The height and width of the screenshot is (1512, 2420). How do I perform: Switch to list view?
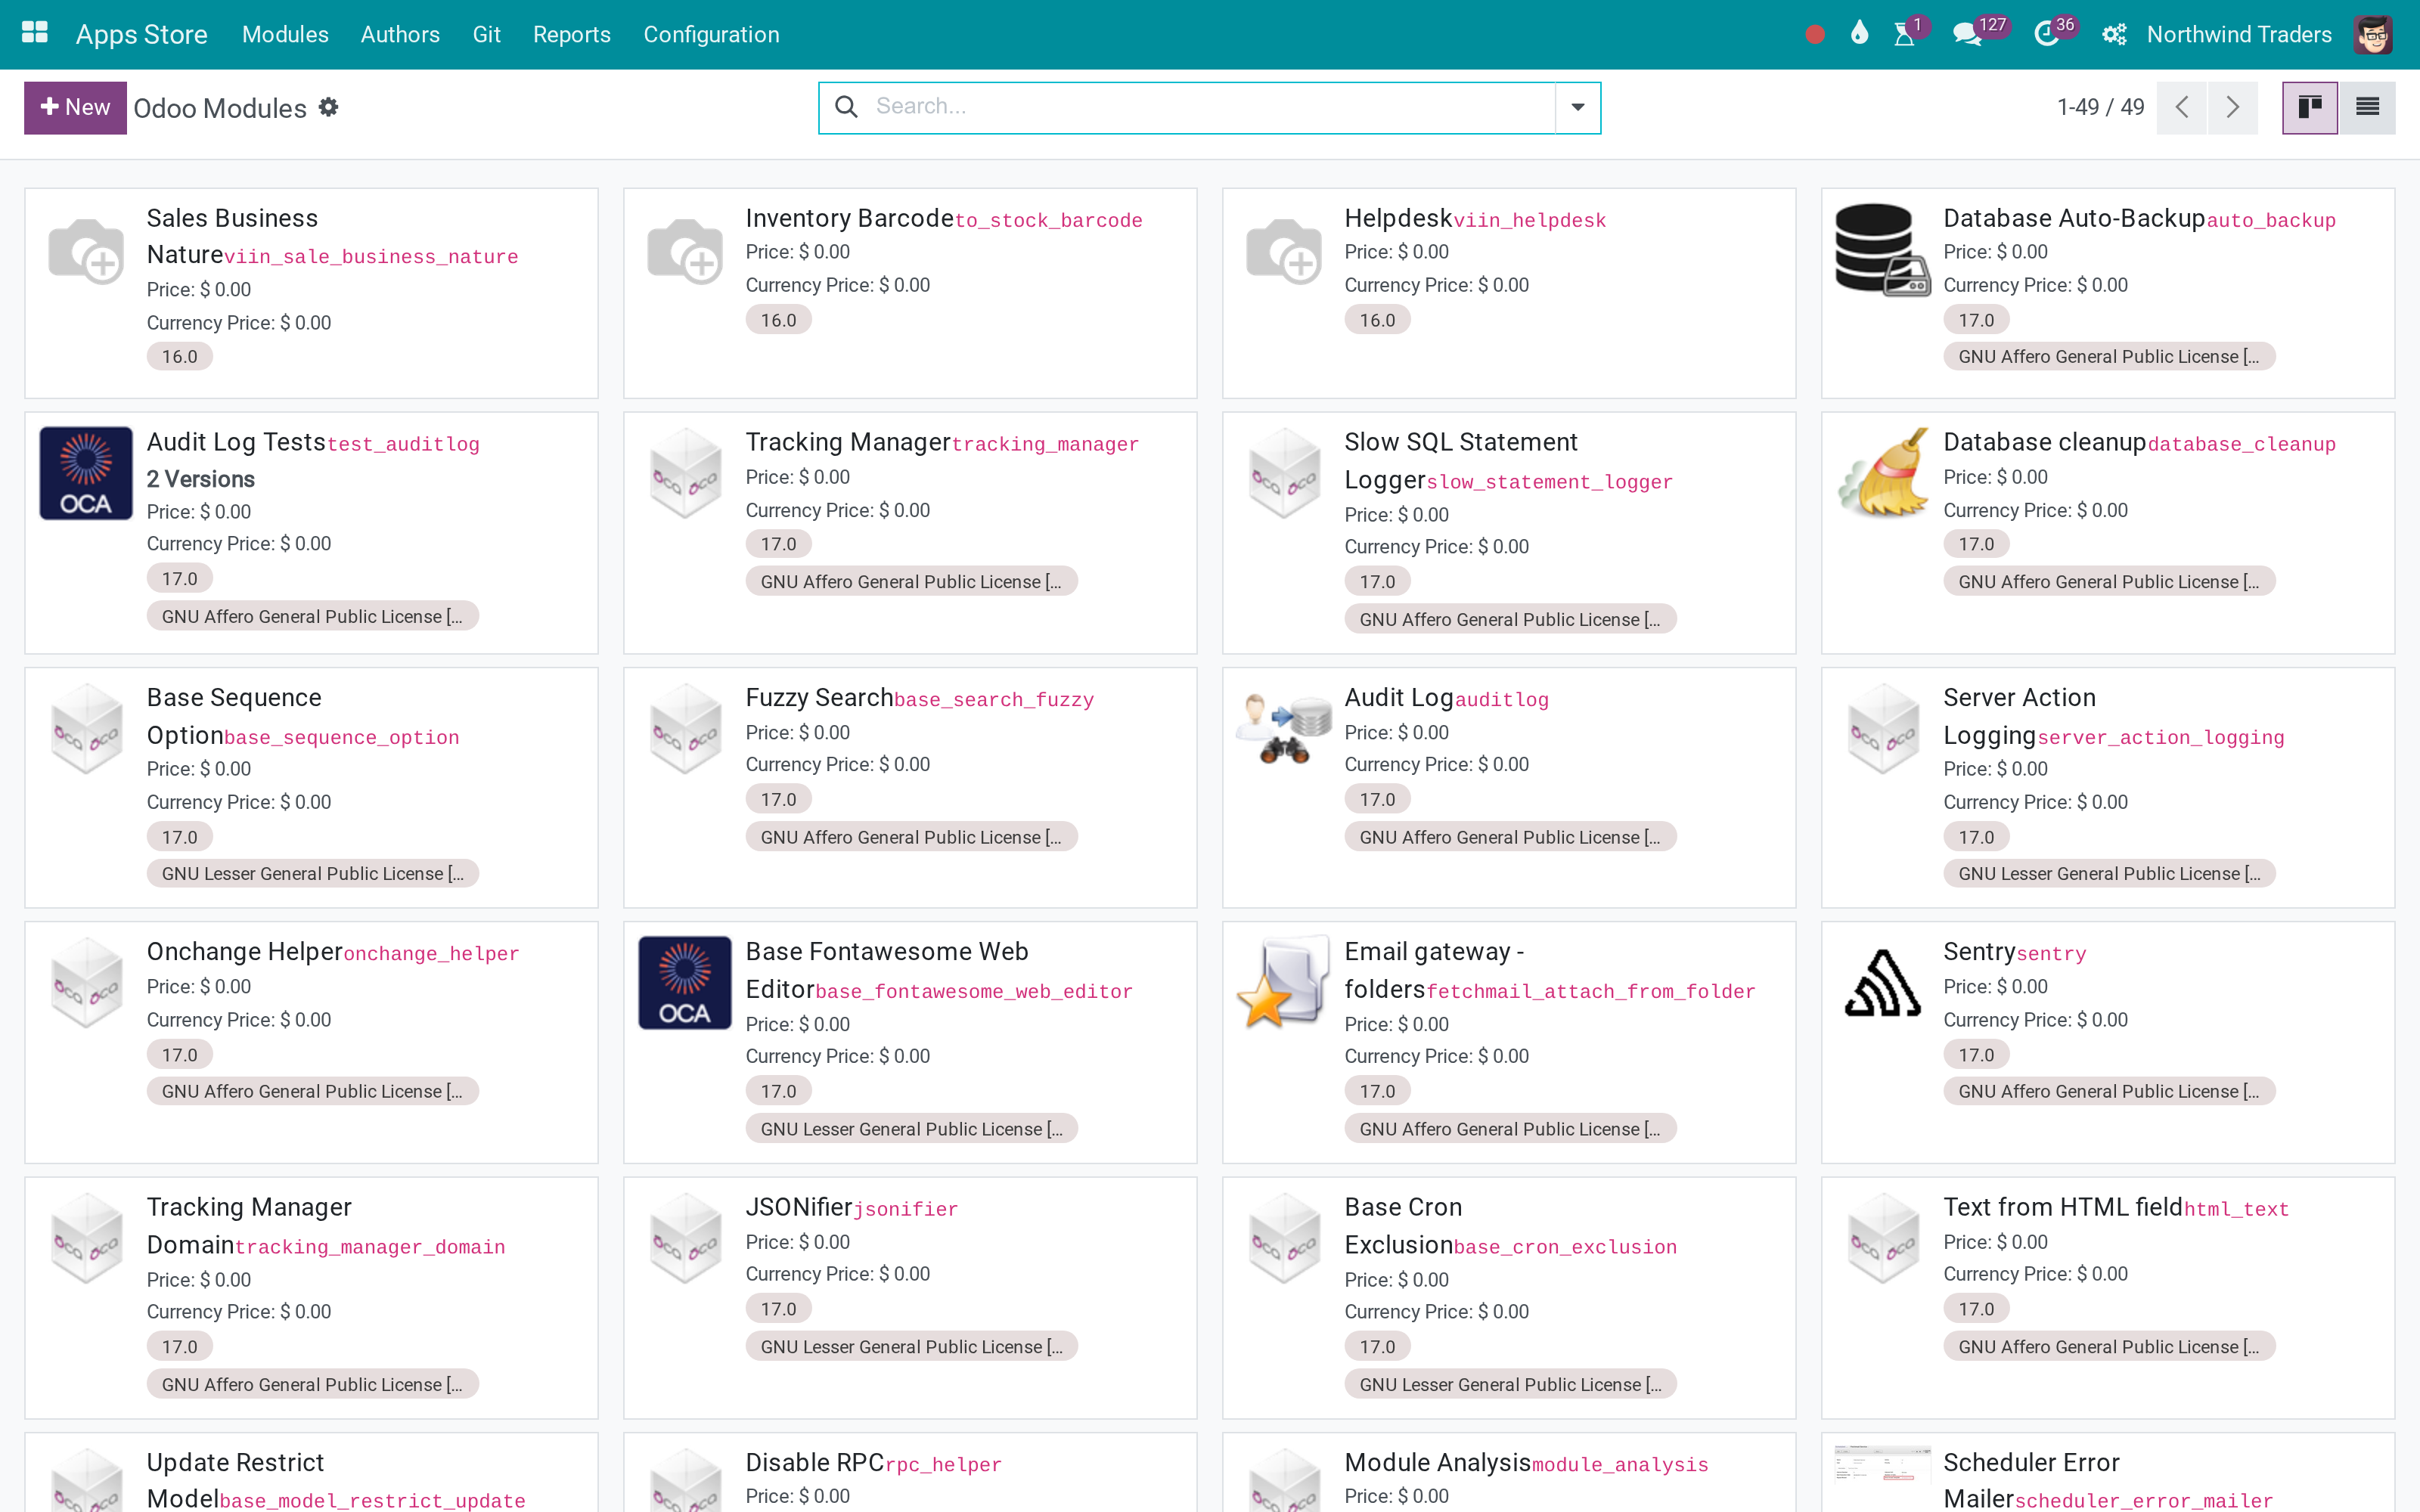pyautogui.click(x=2367, y=107)
